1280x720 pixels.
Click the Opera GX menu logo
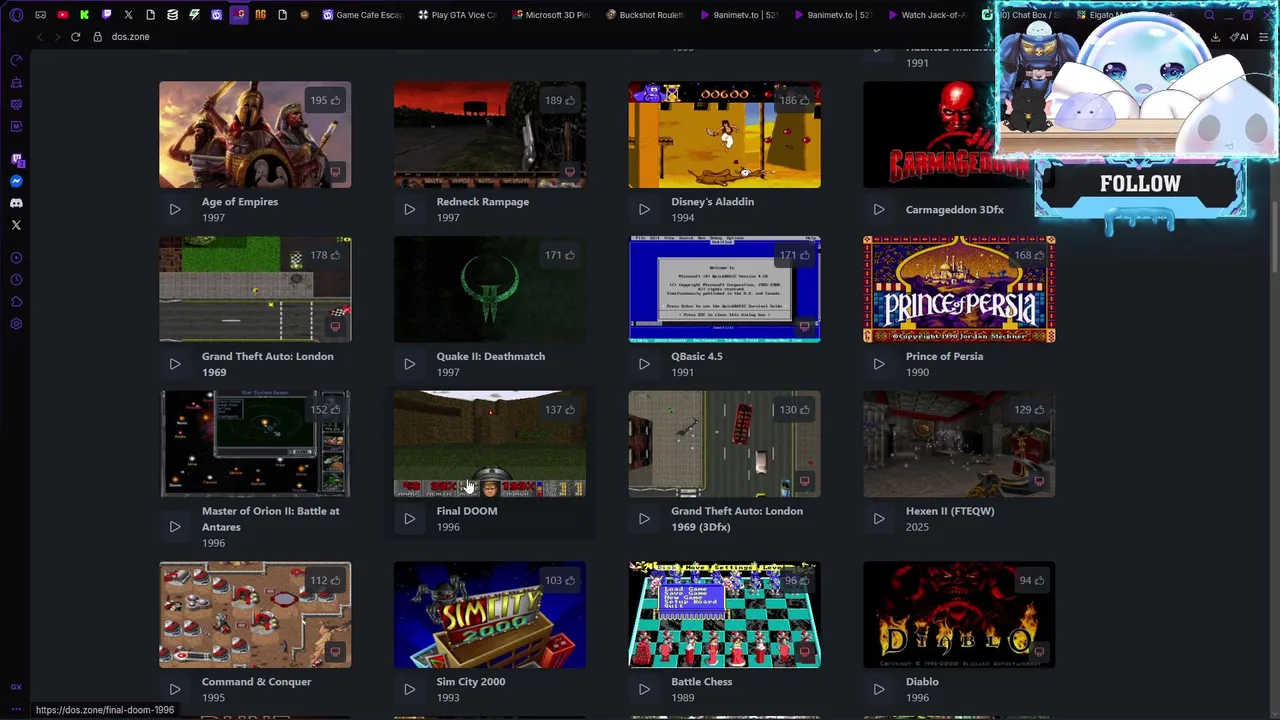click(16, 15)
